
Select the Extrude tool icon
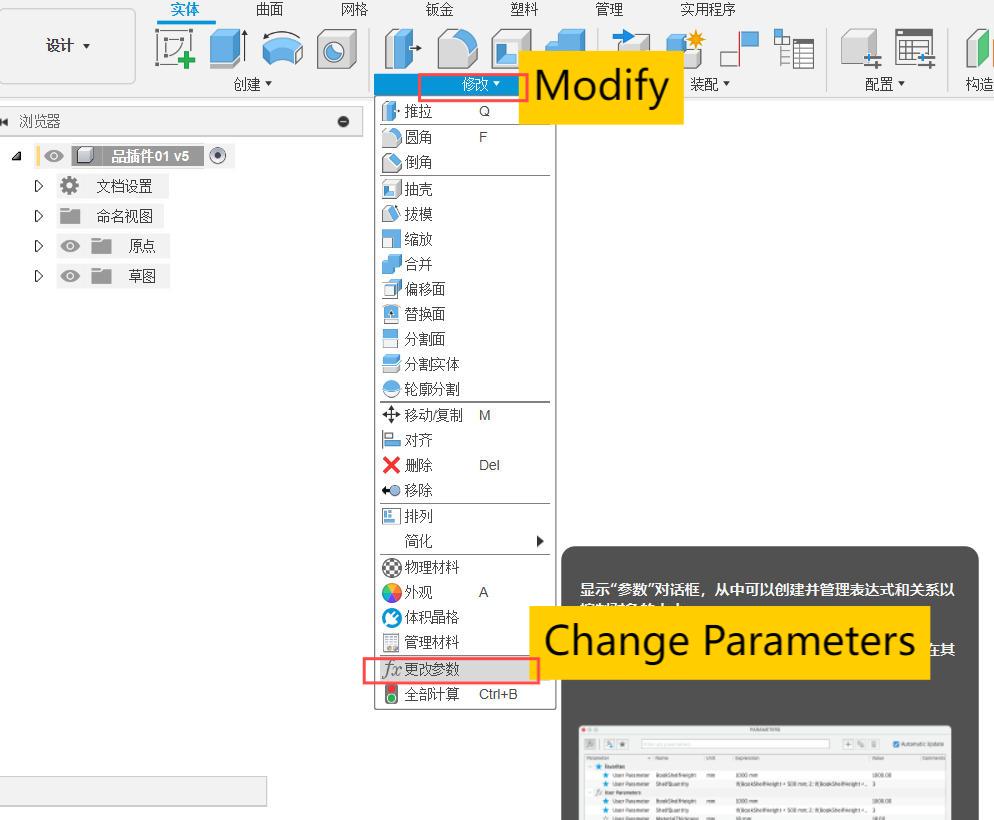click(x=228, y=48)
